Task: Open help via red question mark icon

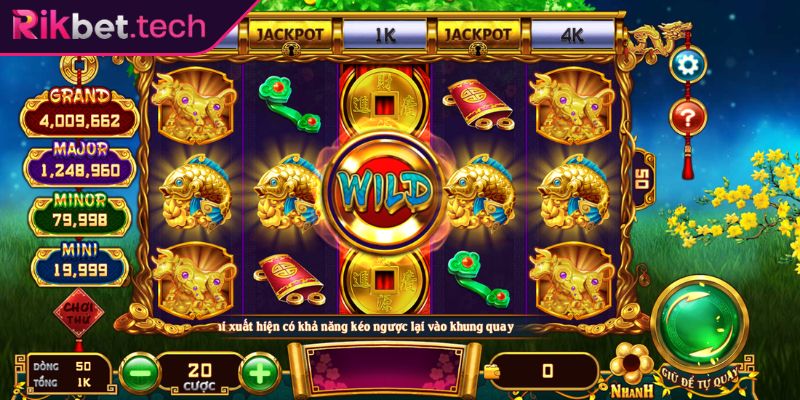Action: pyautogui.click(x=688, y=117)
